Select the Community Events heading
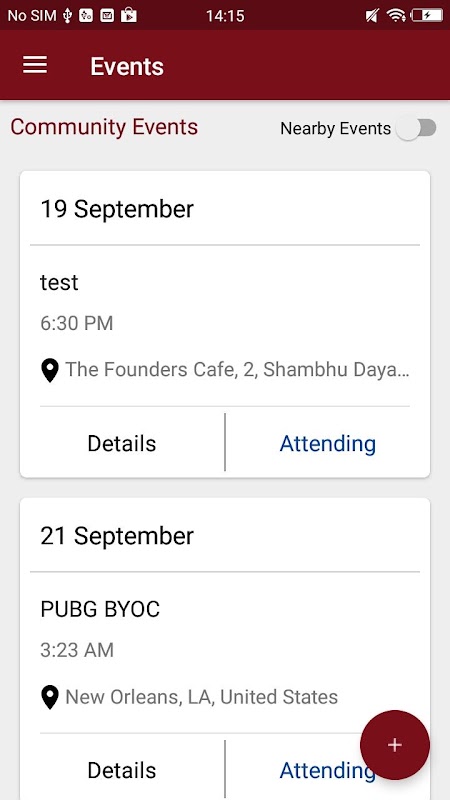450x800 pixels. pyautogui.click(x=104, y=127)
